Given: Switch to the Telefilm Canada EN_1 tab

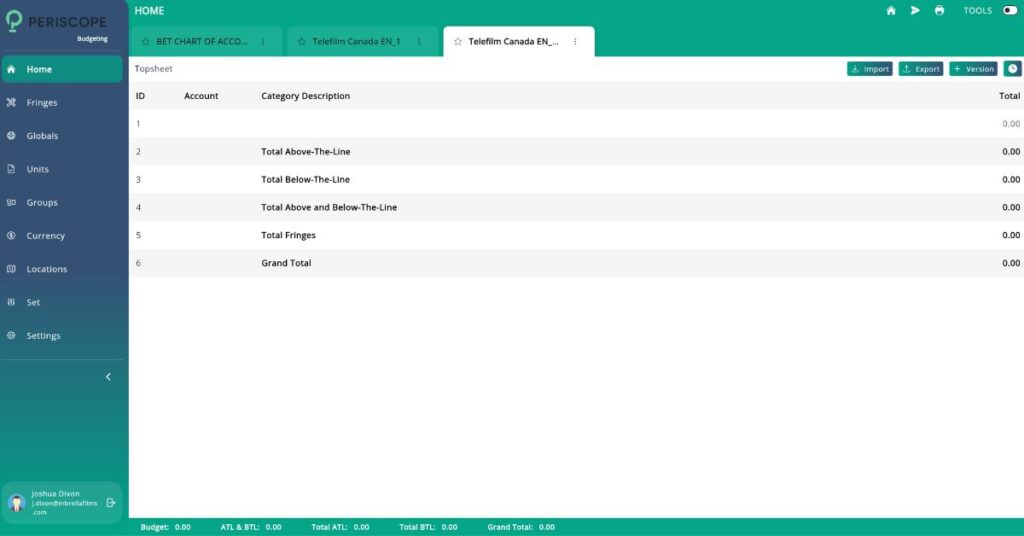Looking at the screenshot, I should tap(356, 42).
